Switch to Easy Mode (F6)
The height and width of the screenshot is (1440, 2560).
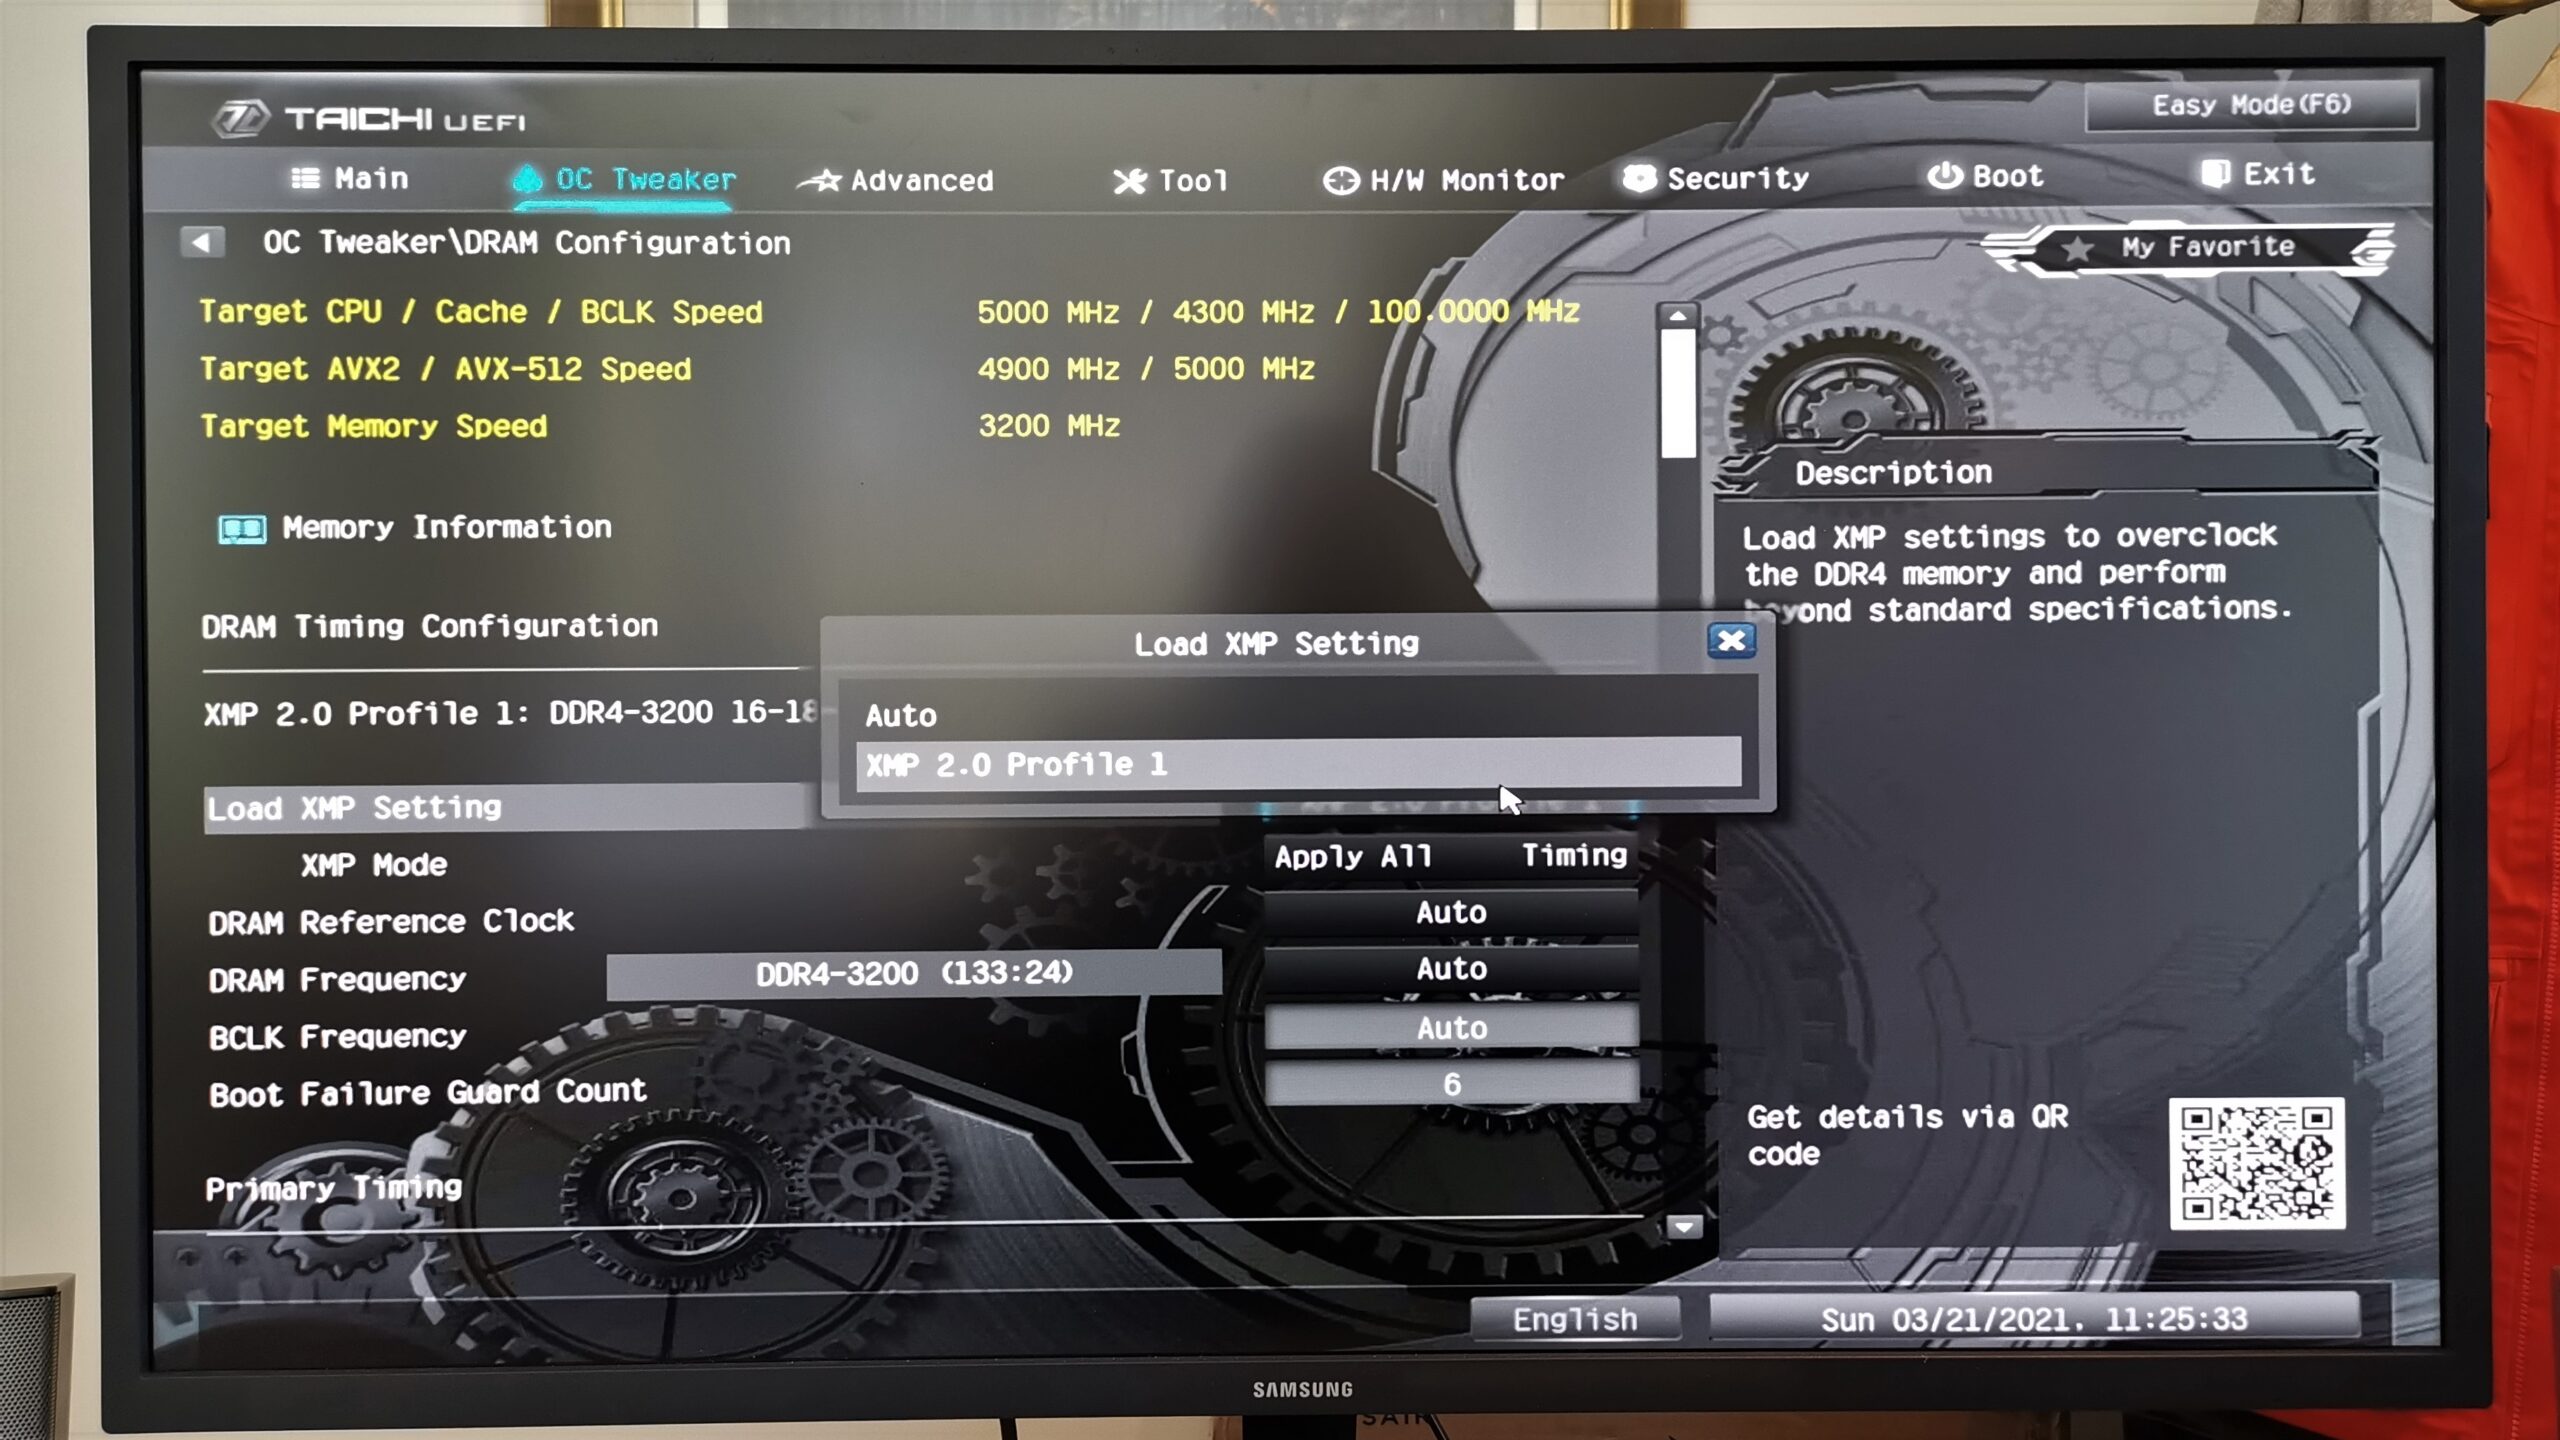point(2250,106)
